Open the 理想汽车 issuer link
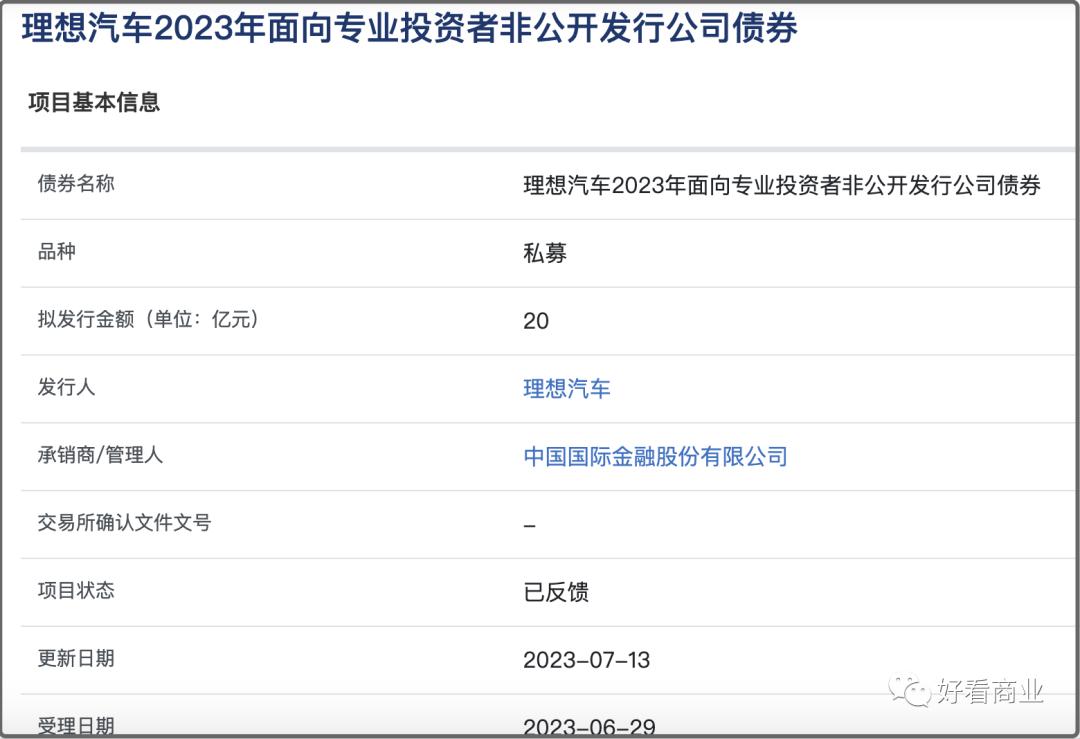 566,388
